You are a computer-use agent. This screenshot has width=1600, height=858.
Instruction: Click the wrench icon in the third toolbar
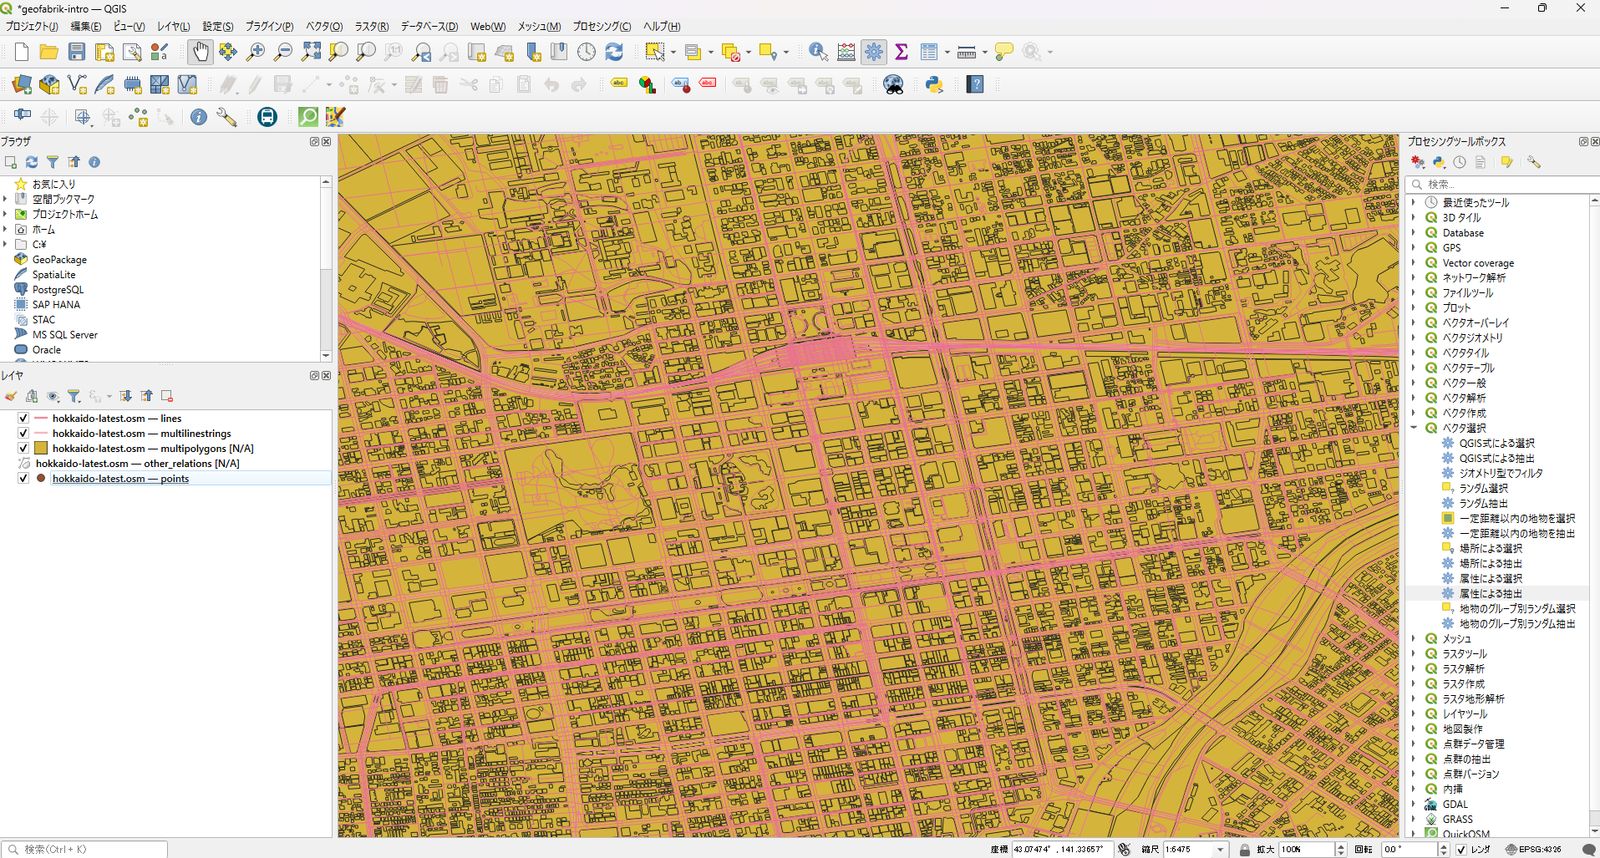(x=227, y=117)
